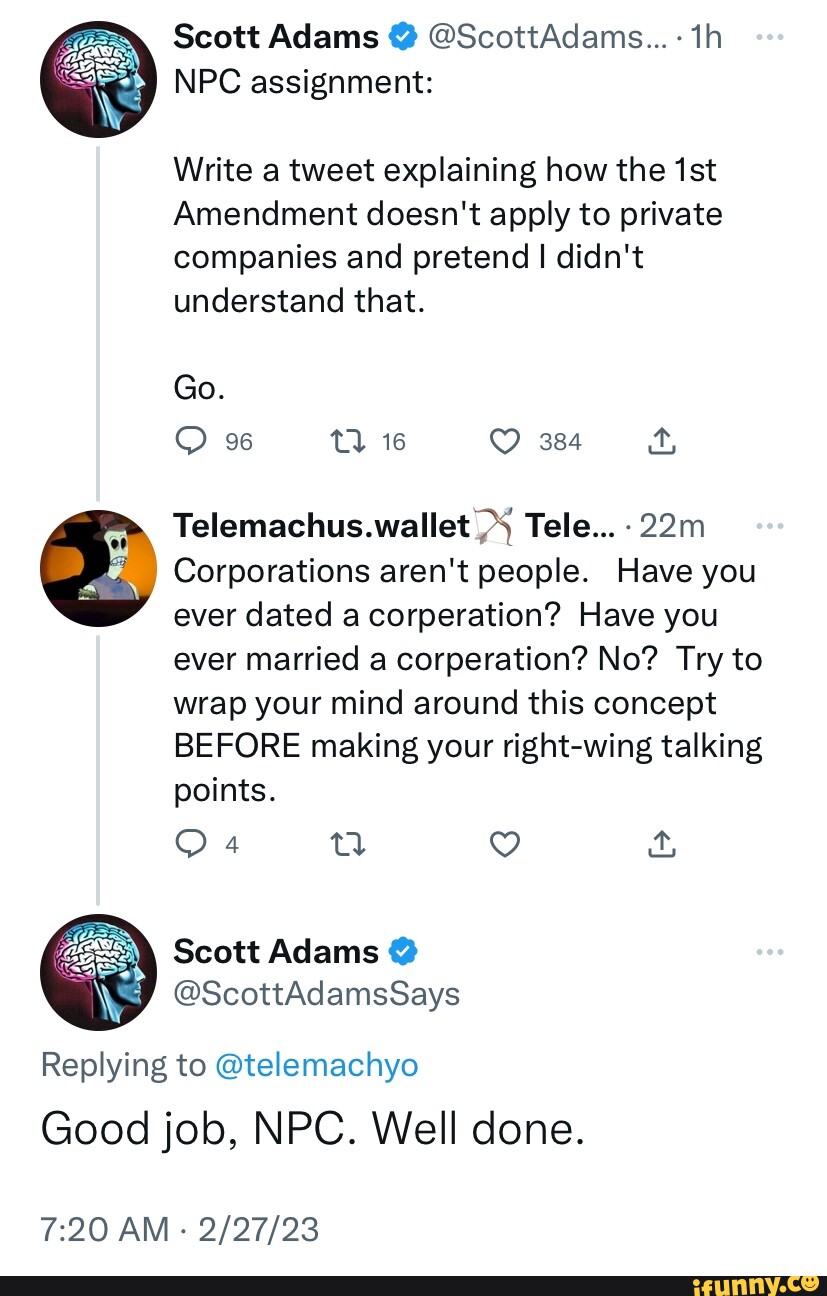Share the NPC assignment tweet
Screen dimensions: 827x1296
662,441
